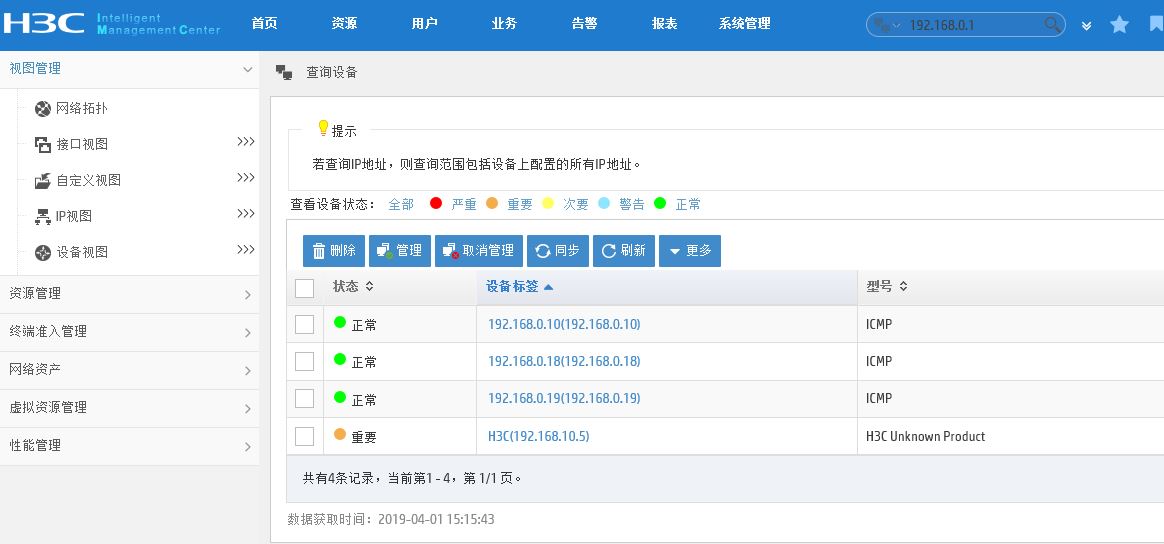
Task: Select the checkbox for the H3C device row
Action: click(305, 436)
